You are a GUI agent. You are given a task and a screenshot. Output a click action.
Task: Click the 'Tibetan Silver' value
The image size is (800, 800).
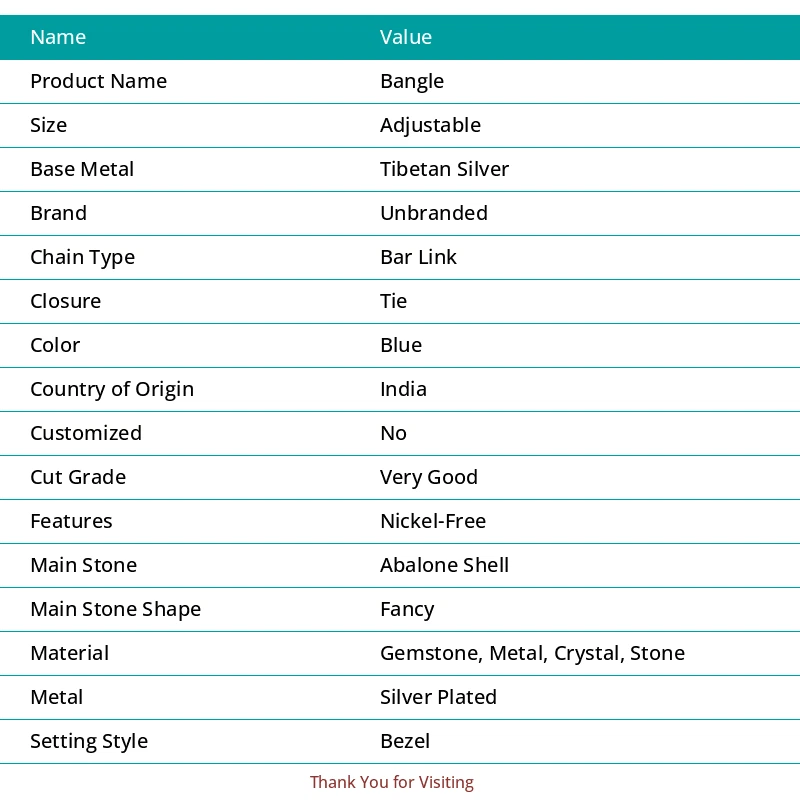(x=444, y=170)
